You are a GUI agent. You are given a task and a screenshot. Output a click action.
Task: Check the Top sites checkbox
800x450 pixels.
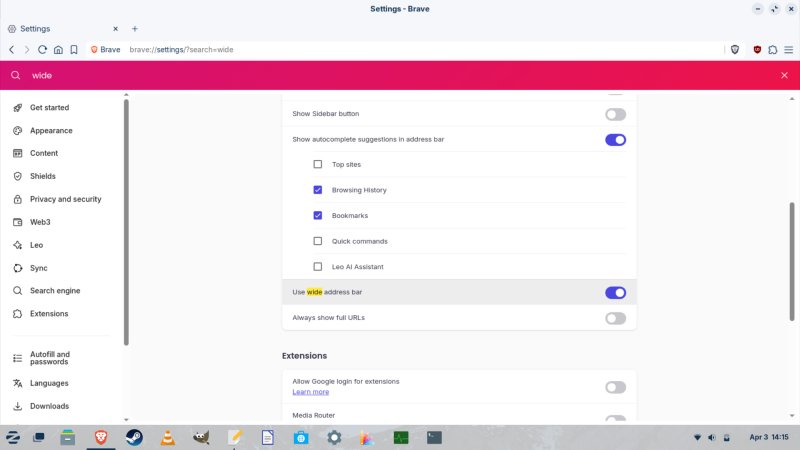click(x=318, y=164)
